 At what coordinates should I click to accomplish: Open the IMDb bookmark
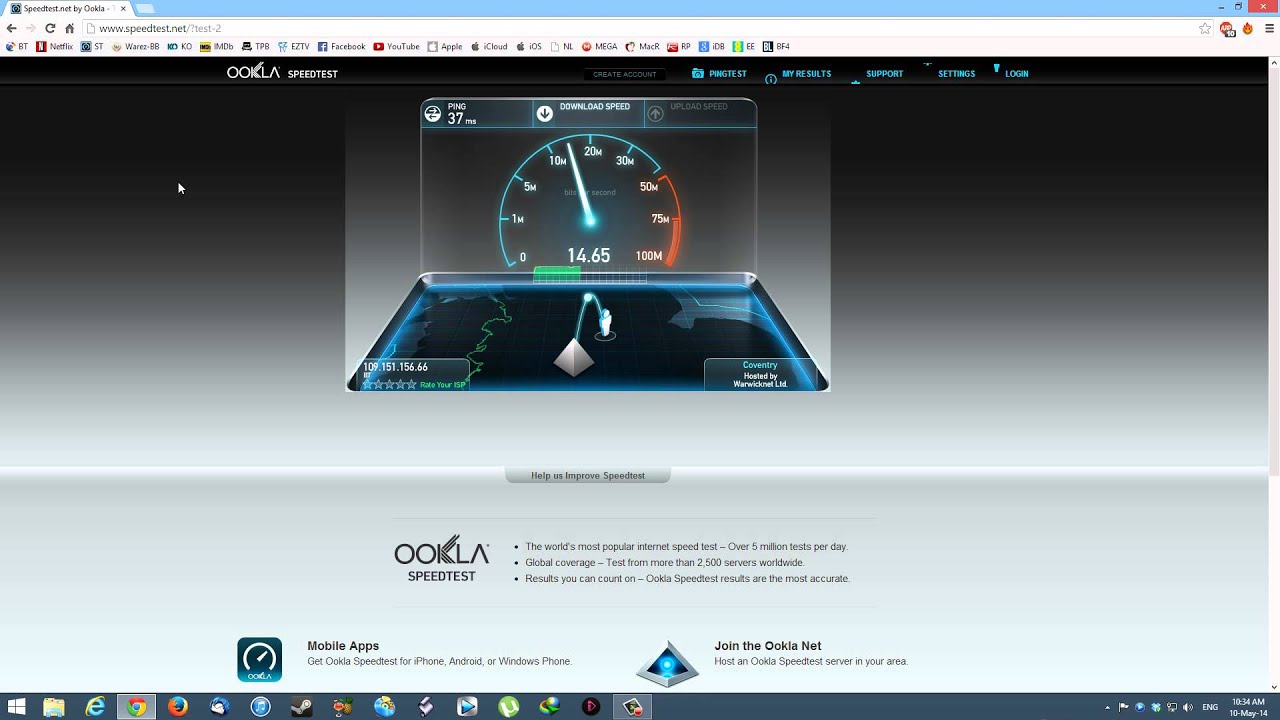point(217,46)
